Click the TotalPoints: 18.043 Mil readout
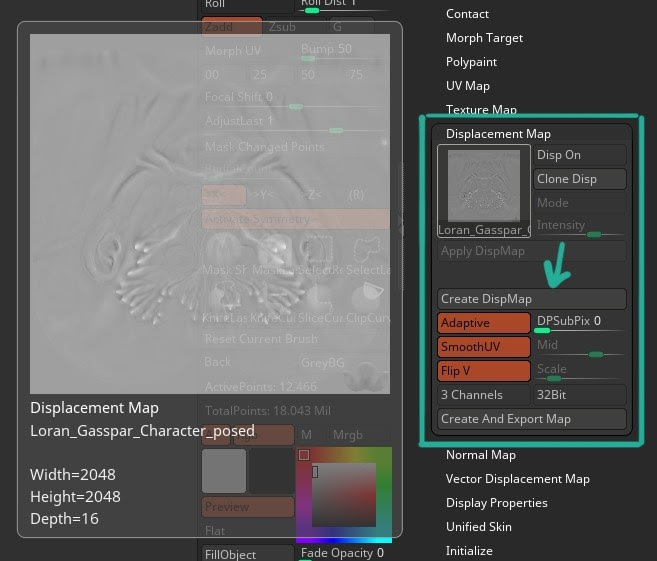 coord(268,411)
